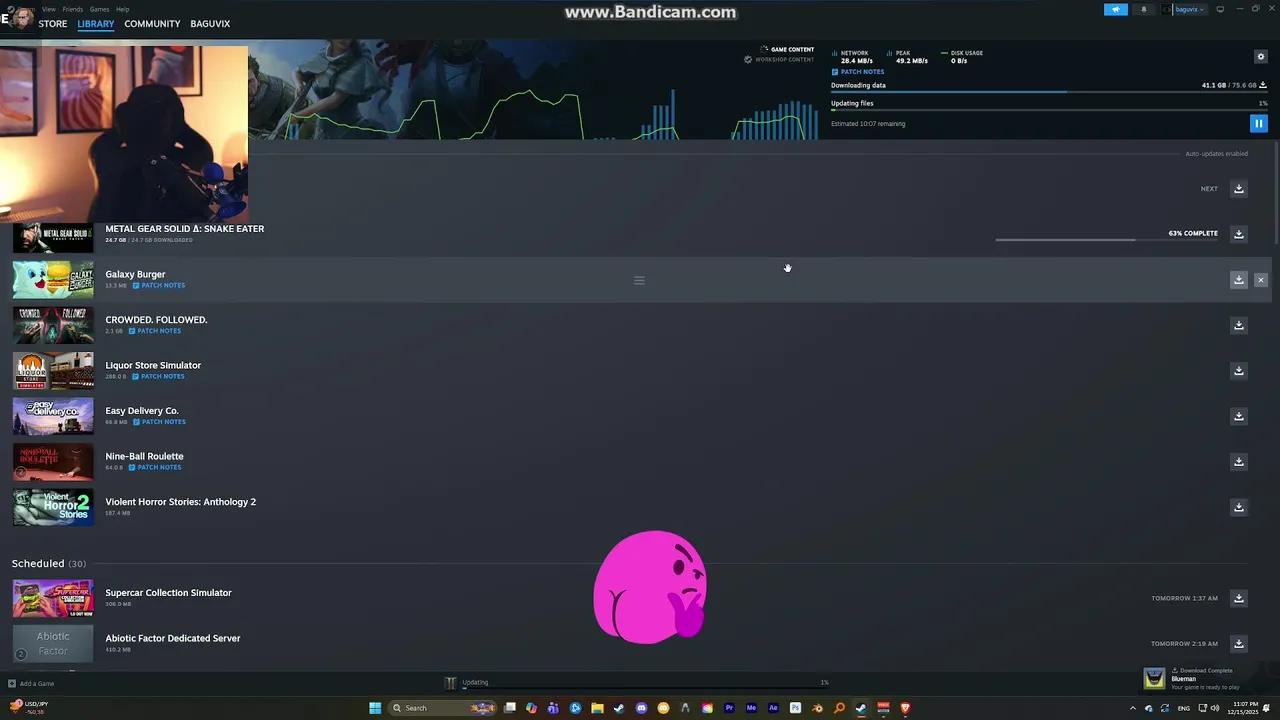
Task: Start the Easy Delivery Co. download
Action: (1238, 416)
